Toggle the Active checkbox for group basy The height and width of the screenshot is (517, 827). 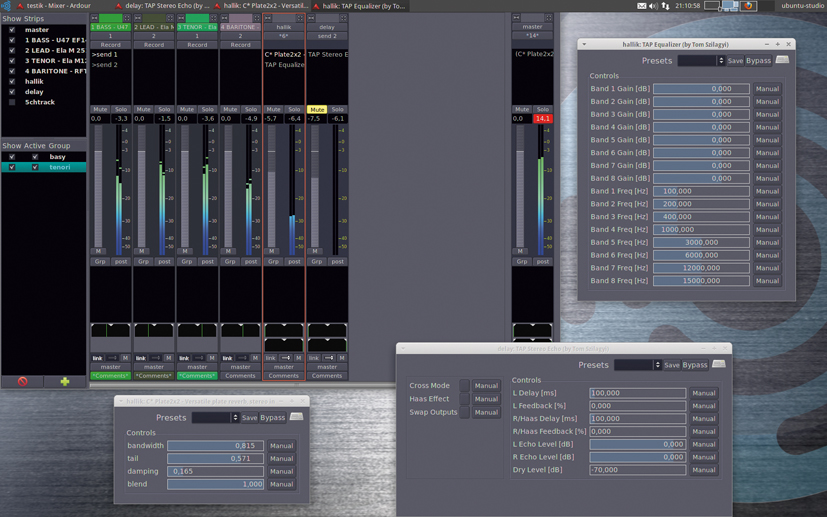35,157
